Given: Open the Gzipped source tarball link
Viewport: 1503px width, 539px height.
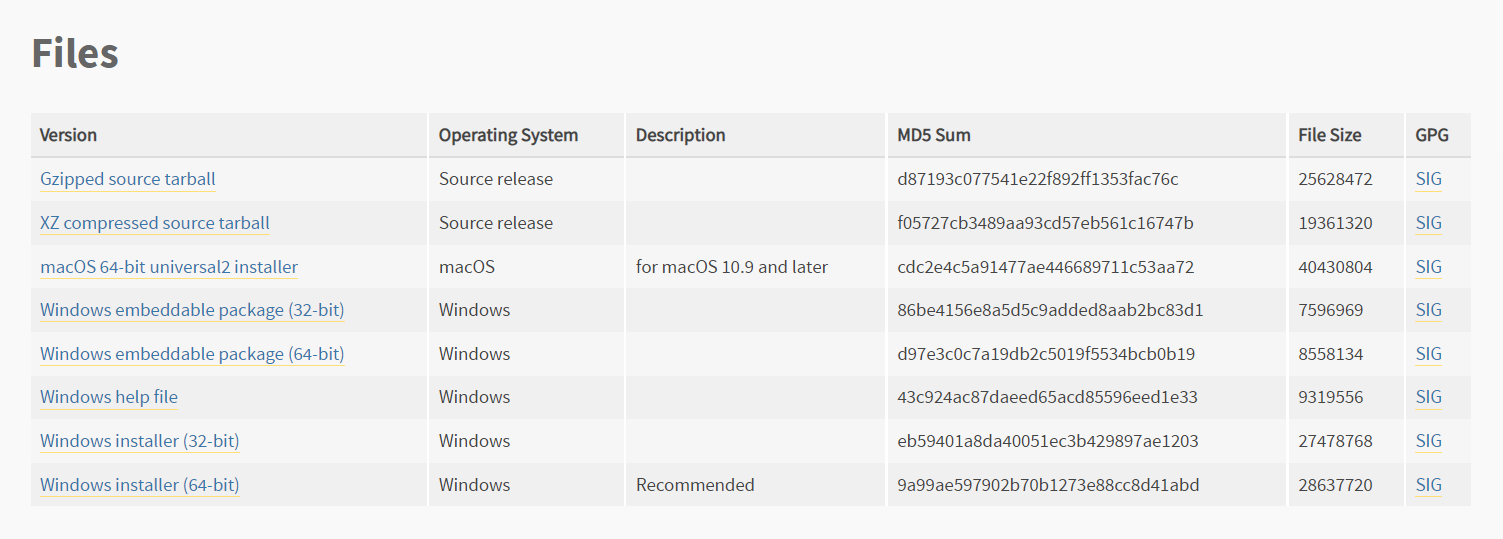Looking at the screenshot, I should point(128,179).
